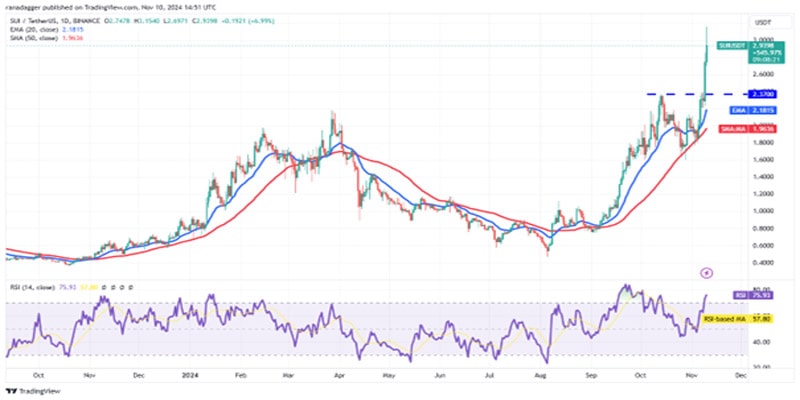Click the 1.0000 price level on the scale
Viewport: 800px width, 400px height.
[762, 211]
